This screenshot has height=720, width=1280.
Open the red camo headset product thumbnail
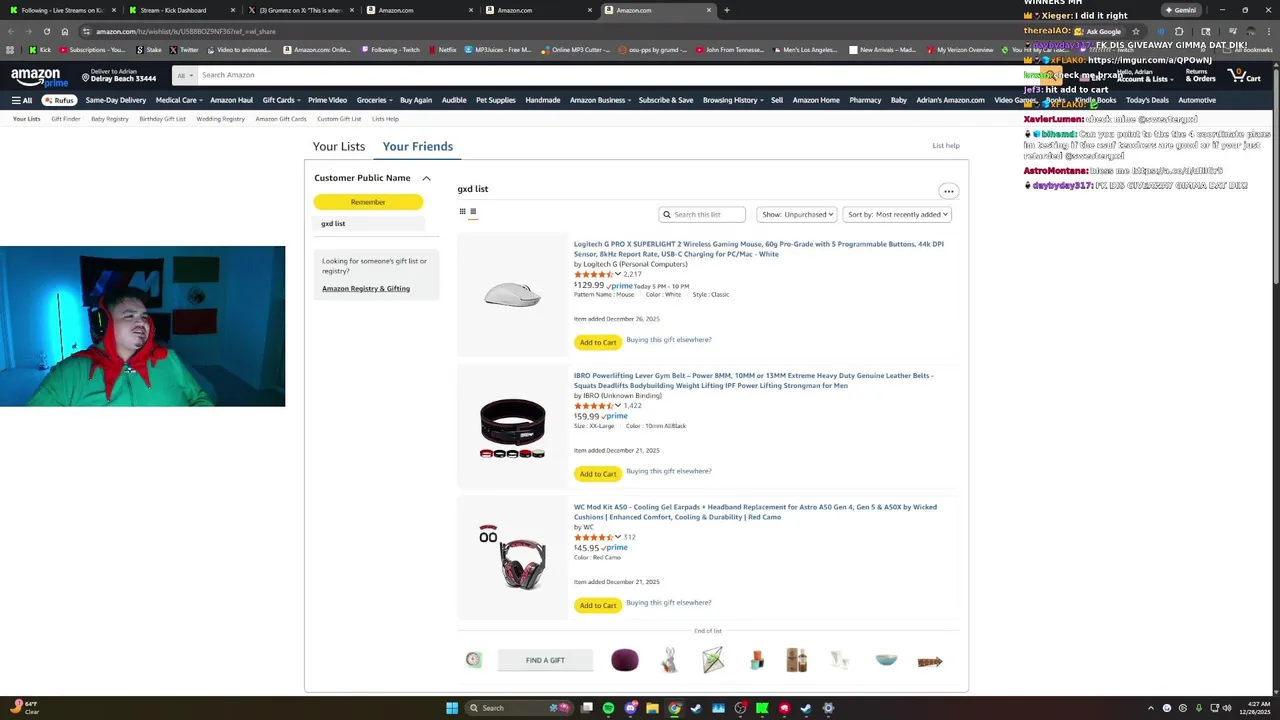pos(512,557)
